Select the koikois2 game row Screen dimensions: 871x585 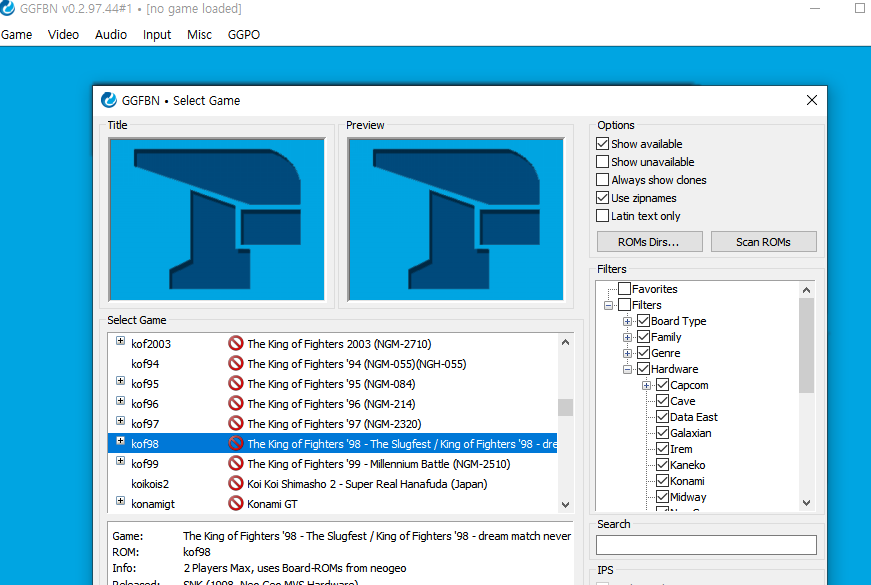(332, 484)
